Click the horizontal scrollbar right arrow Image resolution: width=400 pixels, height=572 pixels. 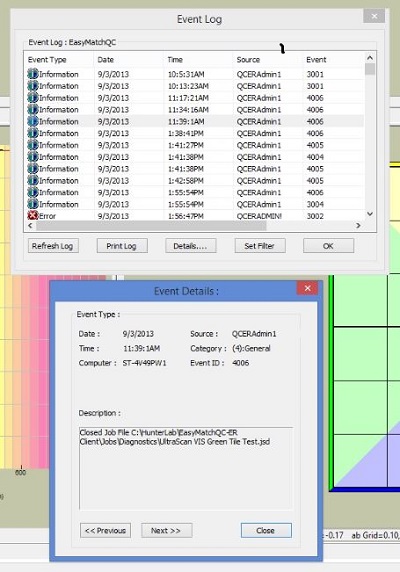point(358,226)
